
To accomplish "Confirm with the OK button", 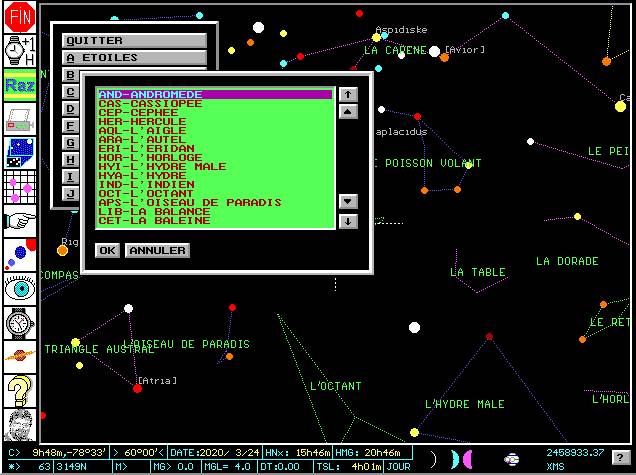I will 107,250.
